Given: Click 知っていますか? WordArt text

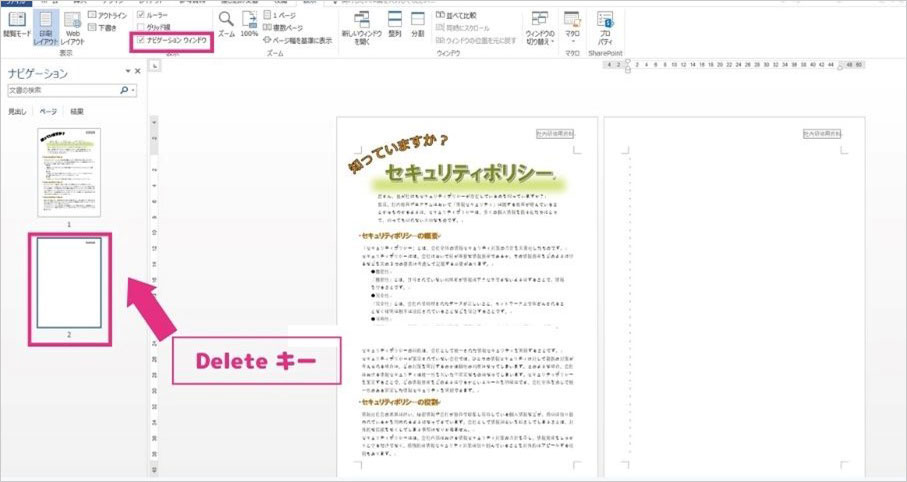Looking at the screenshot, I should pos(397,153).
